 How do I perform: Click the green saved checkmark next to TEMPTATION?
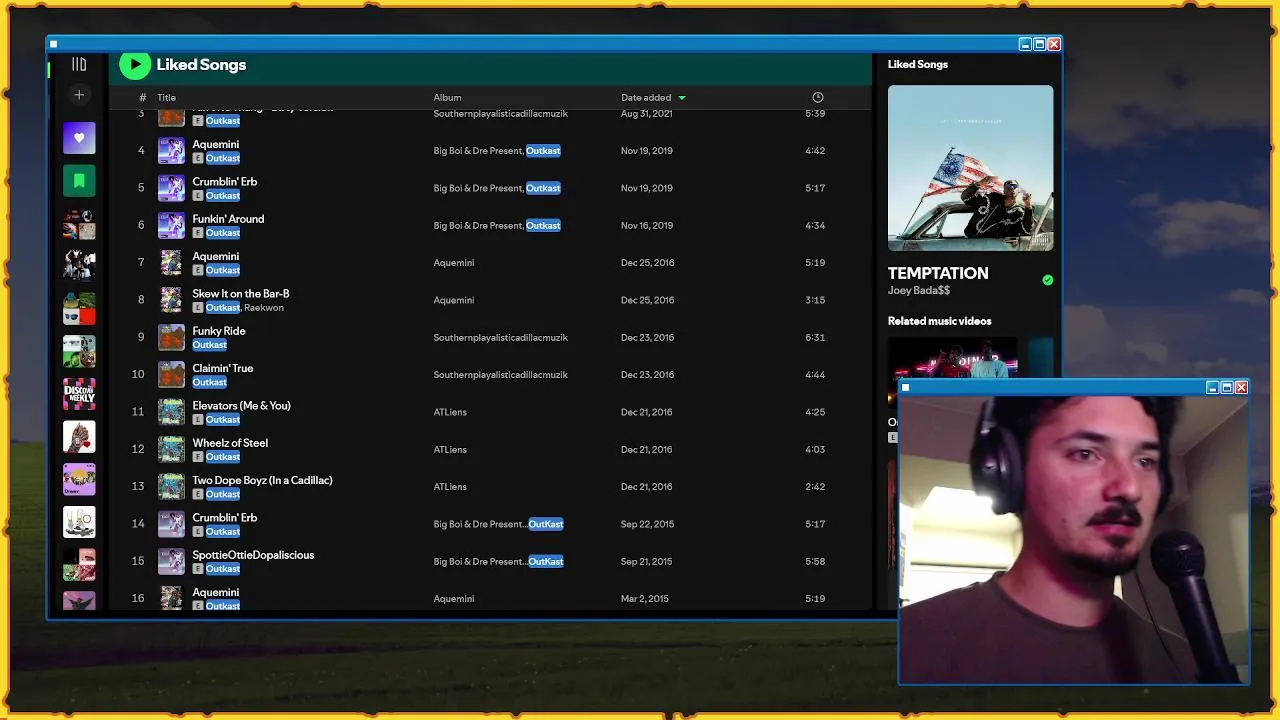point(1047,280)
